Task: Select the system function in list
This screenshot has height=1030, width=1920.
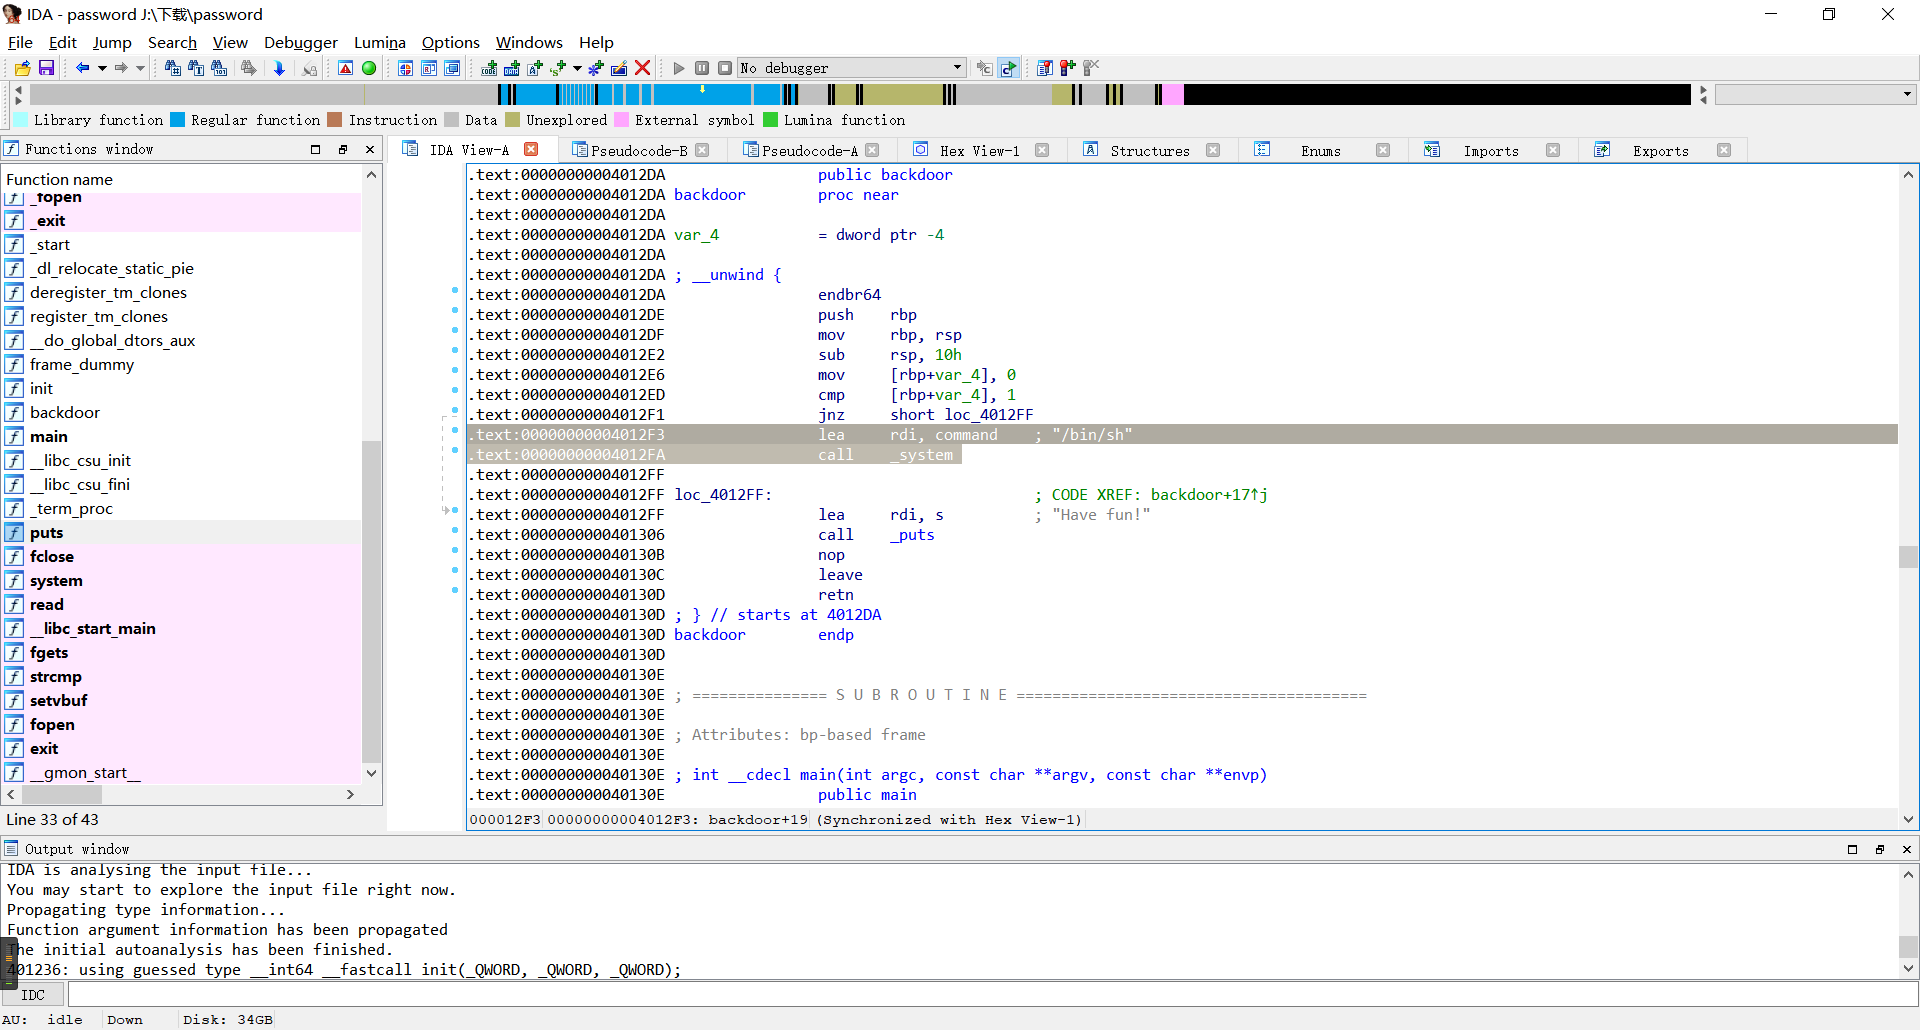Action: (x=56, y=581)
